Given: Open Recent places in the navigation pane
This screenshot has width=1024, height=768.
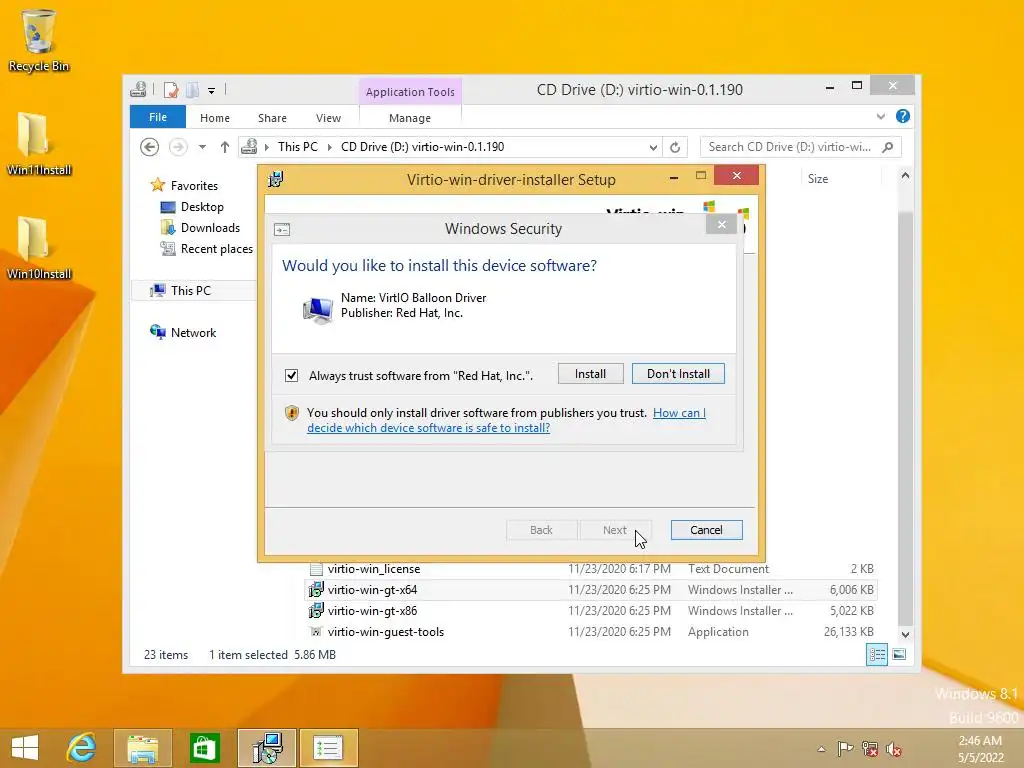Looking at the screenshot, I should (216, 248).
